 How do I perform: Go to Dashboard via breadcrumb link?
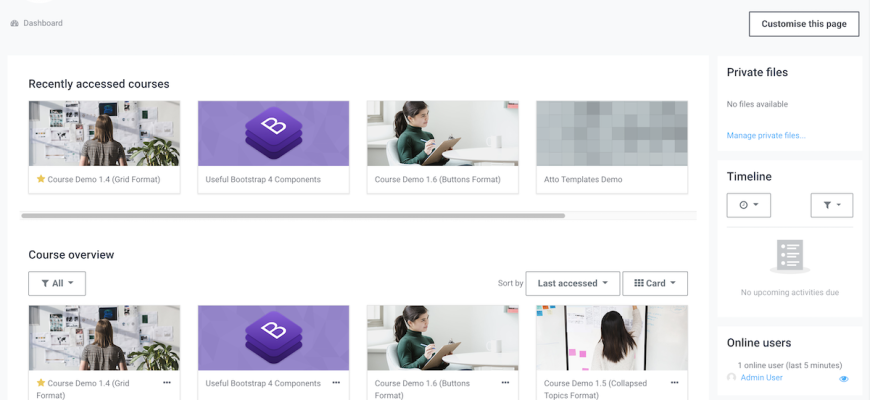[43, 23]
